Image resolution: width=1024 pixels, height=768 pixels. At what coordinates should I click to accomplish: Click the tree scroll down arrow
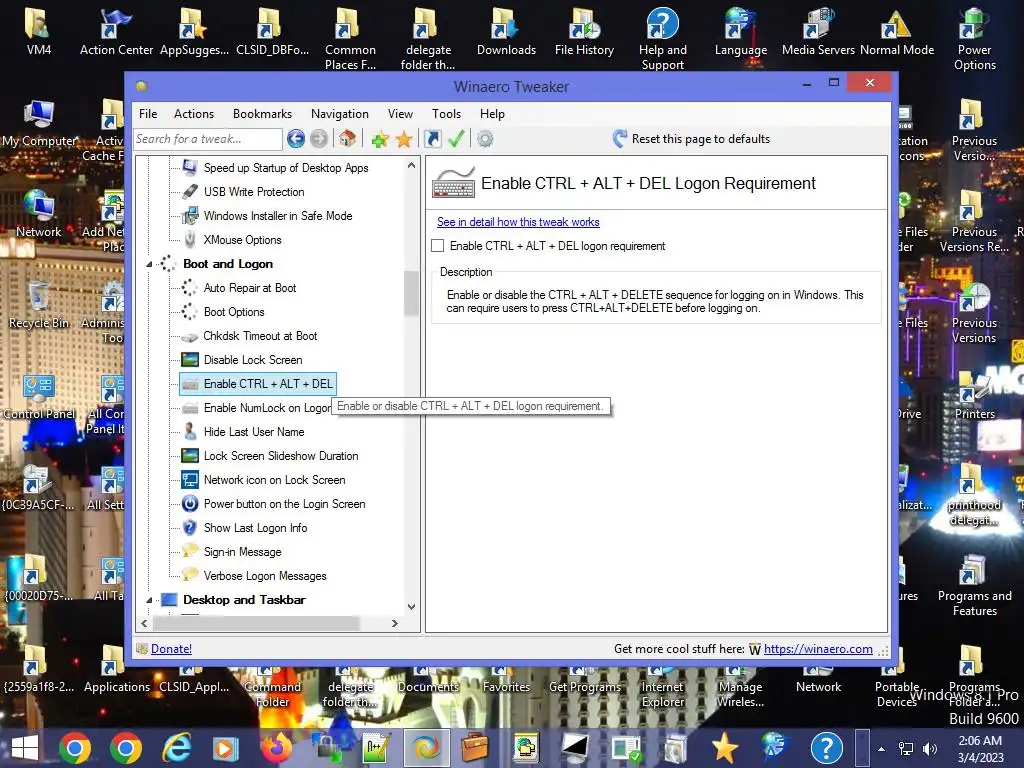coord(411,607)
